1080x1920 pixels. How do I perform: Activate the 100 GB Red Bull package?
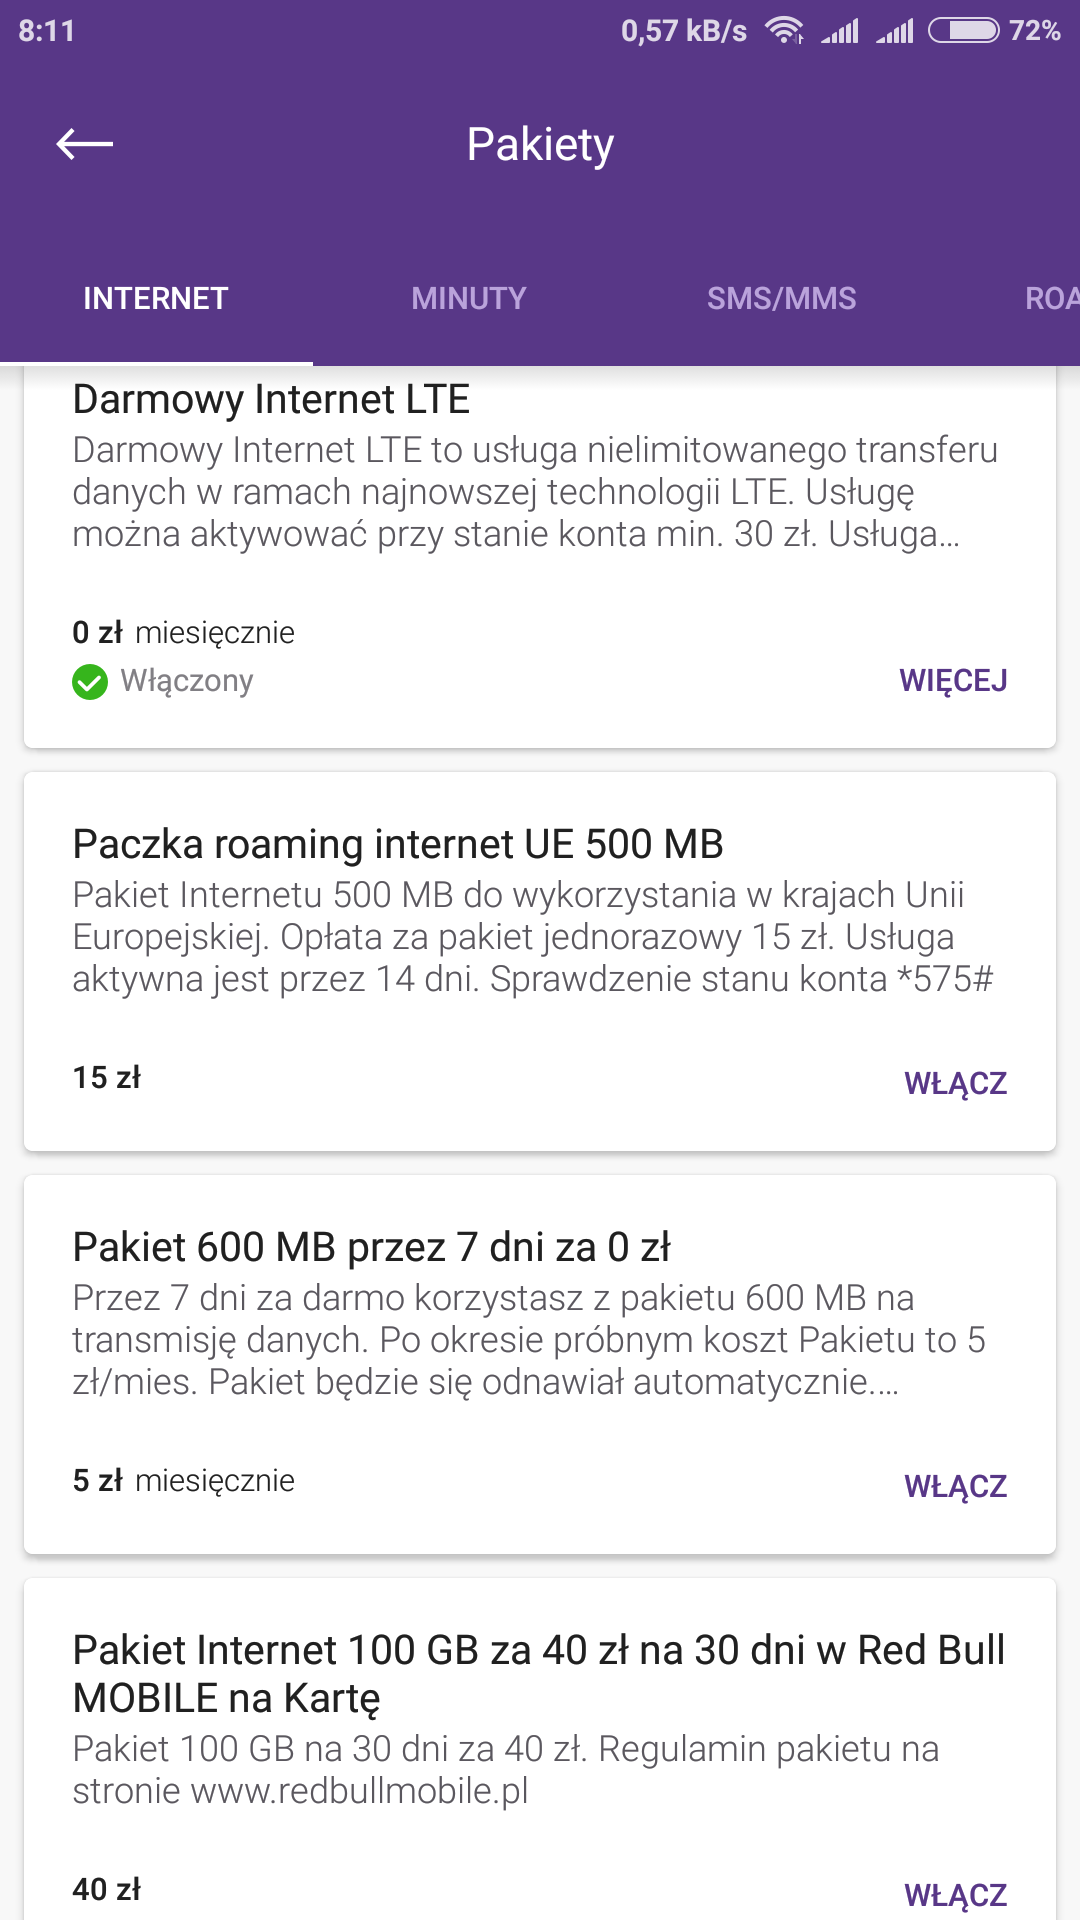pos(955,1894)
